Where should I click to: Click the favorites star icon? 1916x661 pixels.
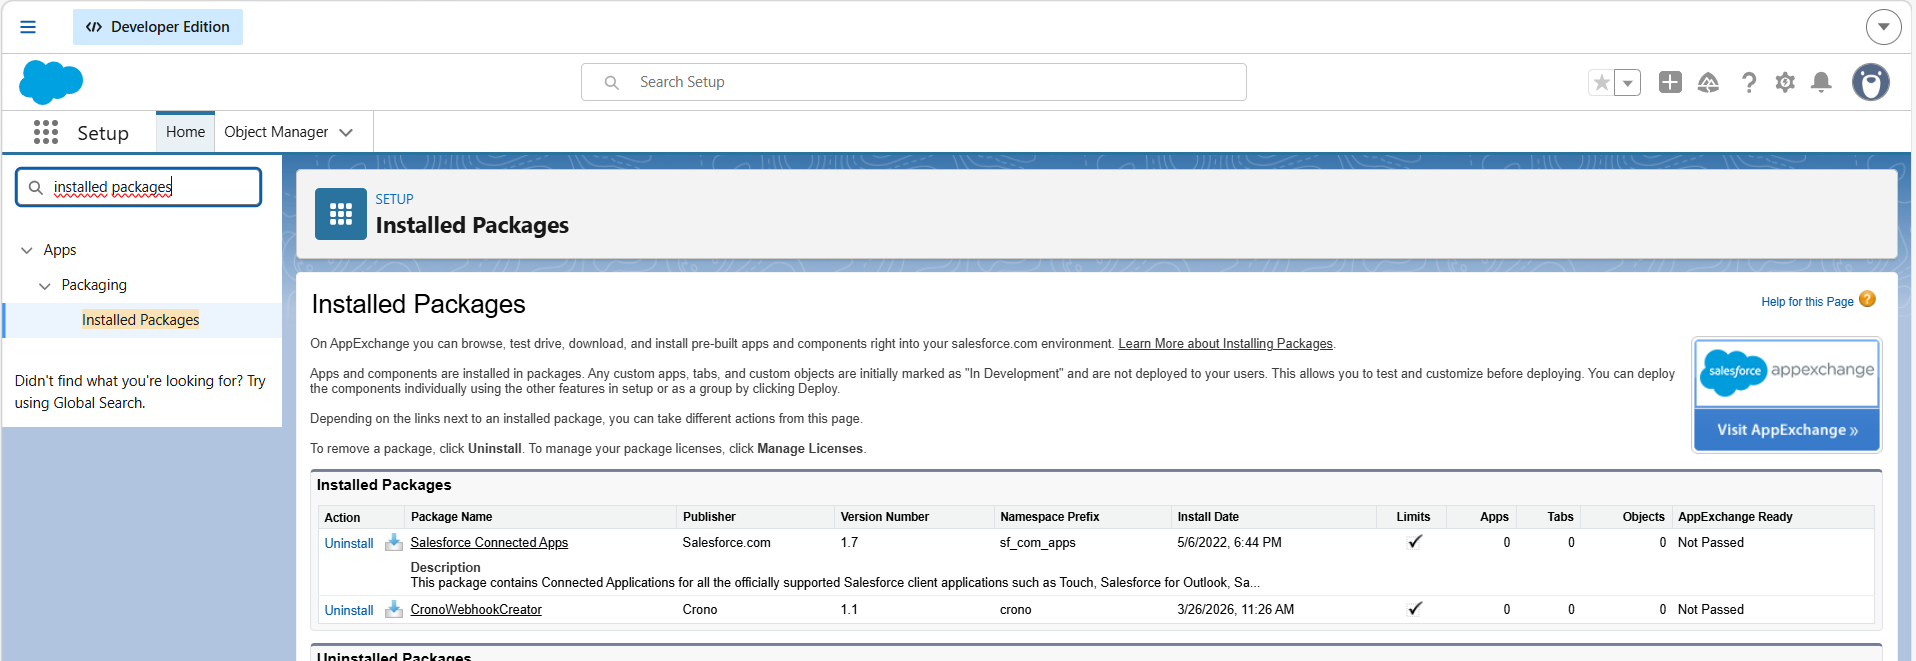pyautogui.click(x=1602, y=82)
